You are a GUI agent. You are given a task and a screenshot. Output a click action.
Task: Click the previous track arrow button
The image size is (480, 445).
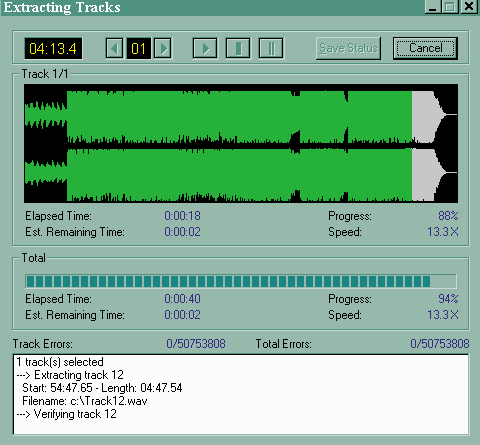click(x=114, y=49)
